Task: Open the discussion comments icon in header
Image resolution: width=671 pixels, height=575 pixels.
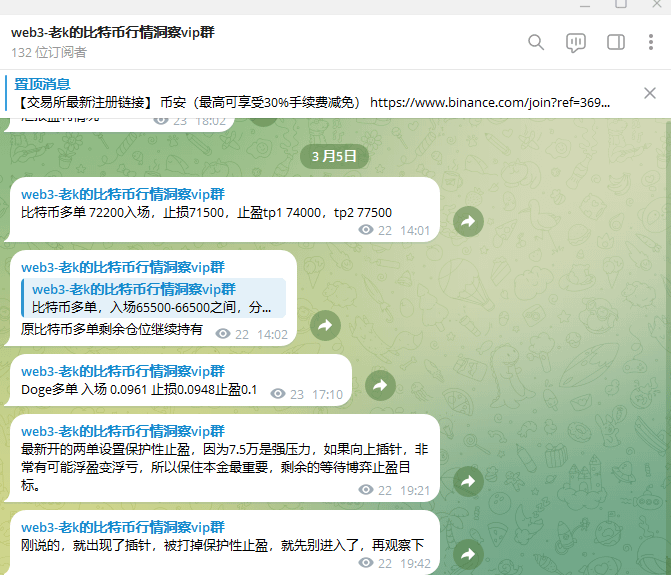Action: (576, 42)
